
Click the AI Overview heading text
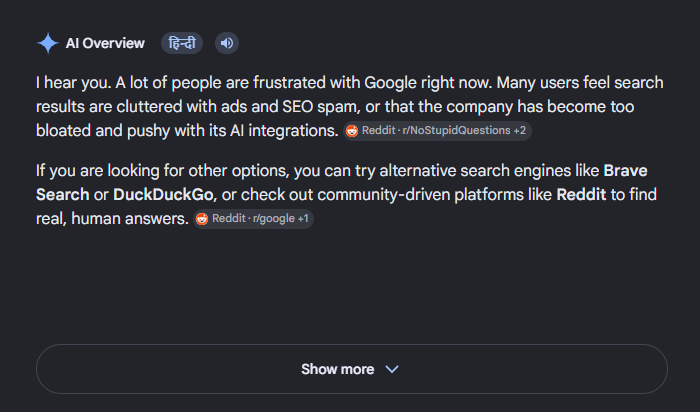tap(105, 43)
